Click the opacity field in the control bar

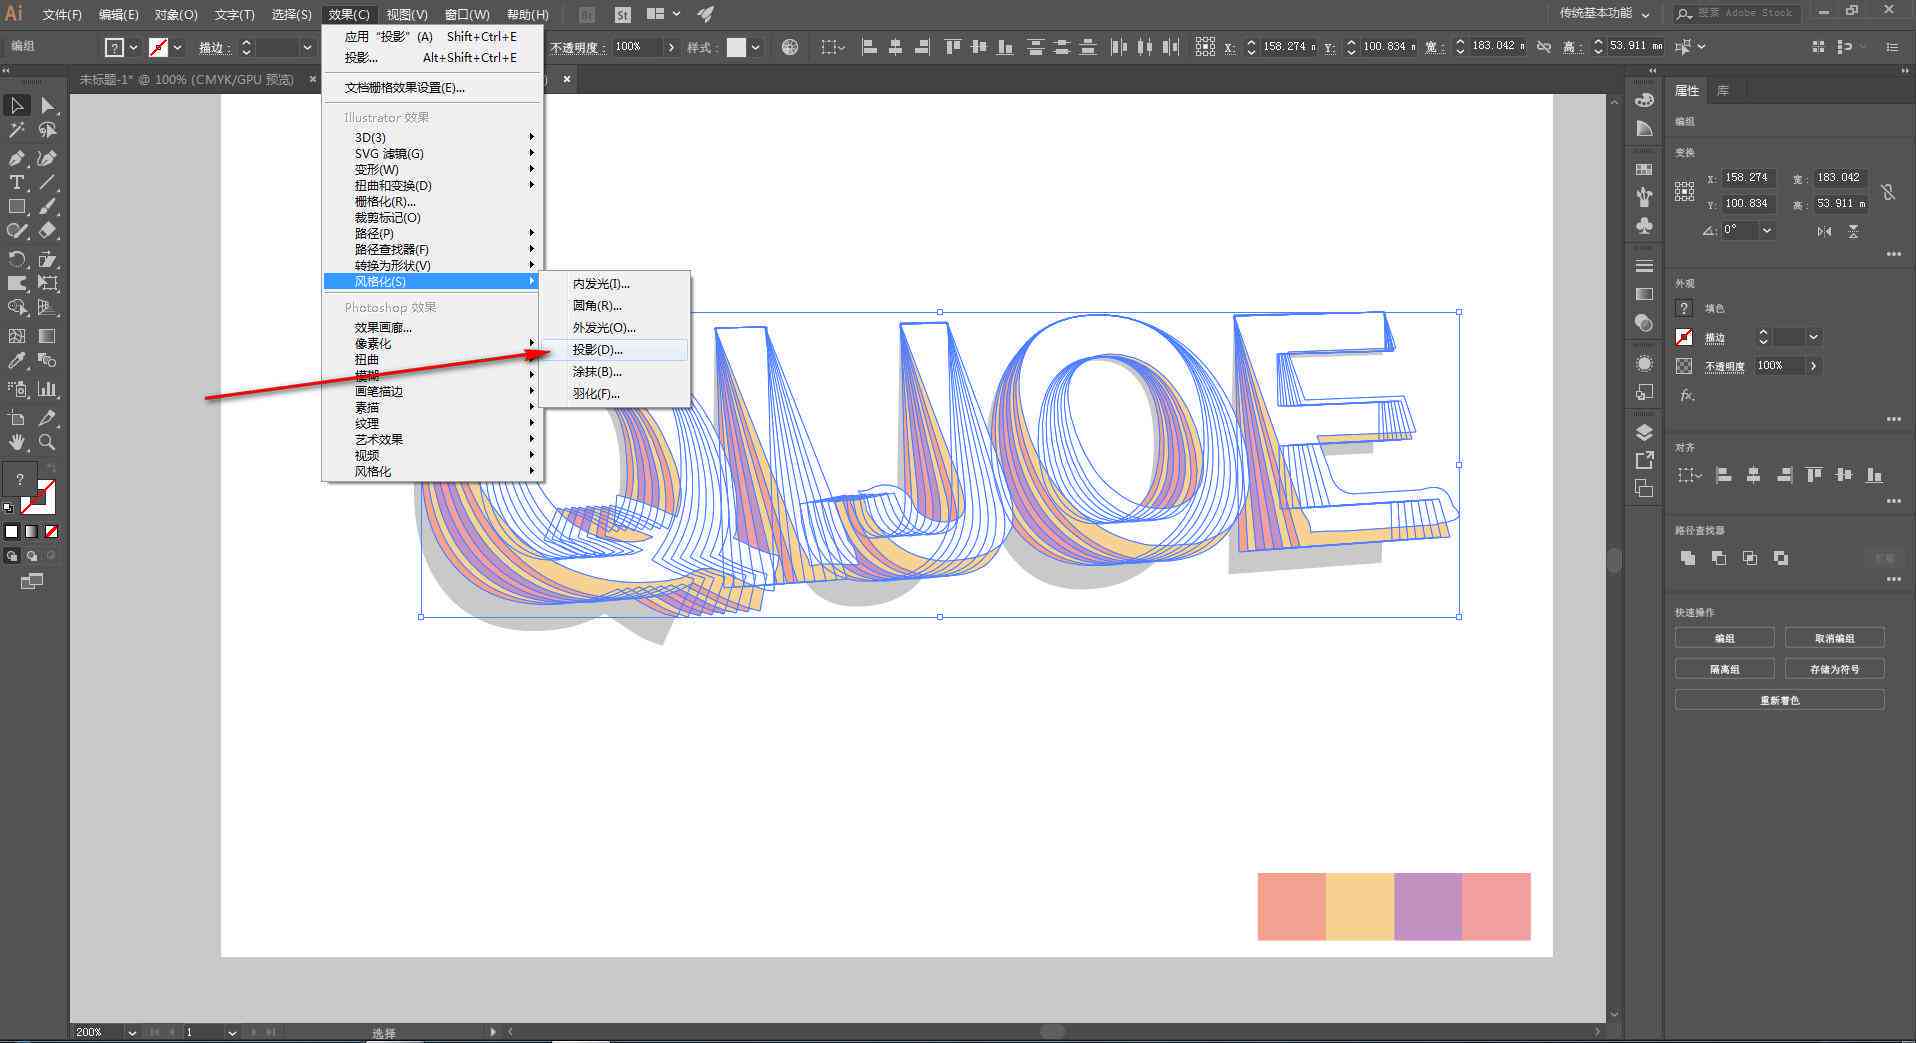tap(638, 47)
